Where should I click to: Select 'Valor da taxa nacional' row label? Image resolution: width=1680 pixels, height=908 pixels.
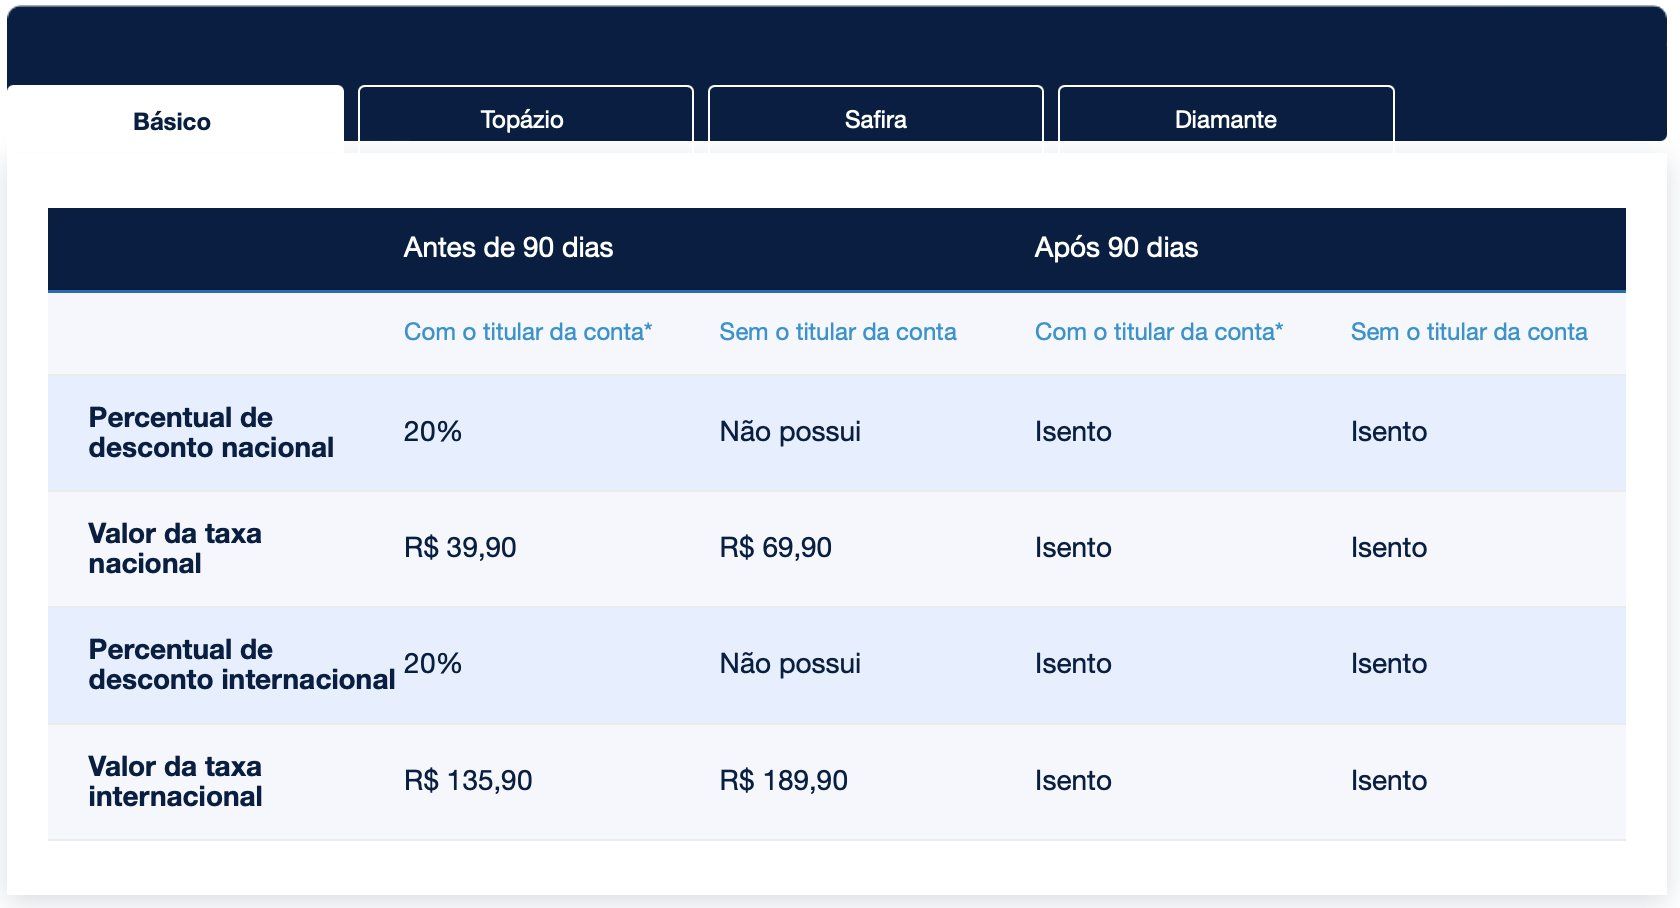point(175,548)
